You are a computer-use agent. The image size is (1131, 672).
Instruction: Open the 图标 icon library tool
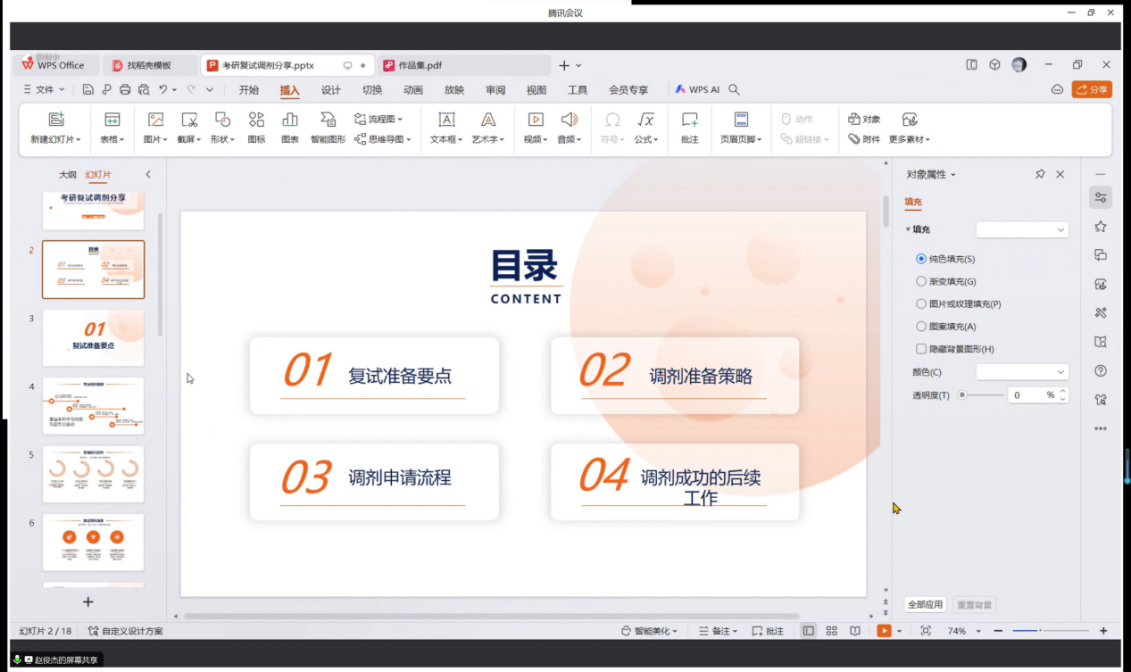[256, 127]
